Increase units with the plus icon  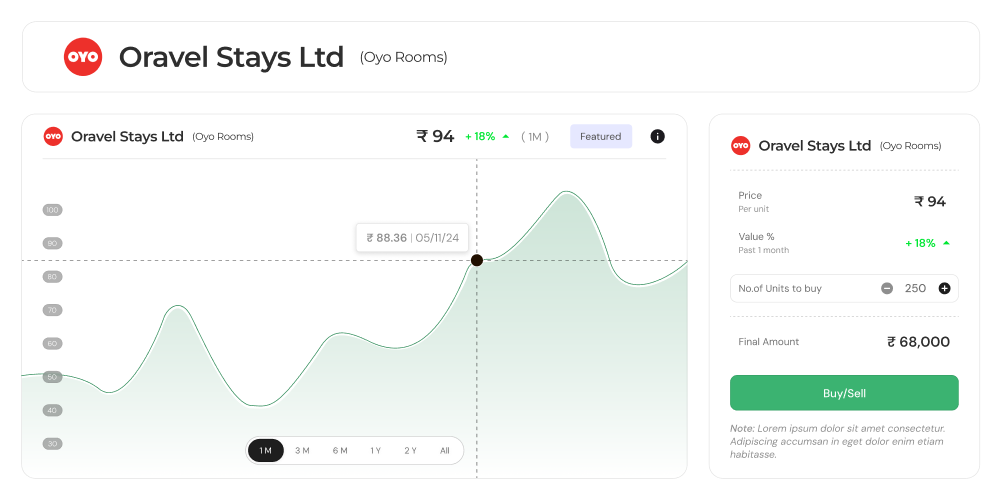click(x=944, y=288)
